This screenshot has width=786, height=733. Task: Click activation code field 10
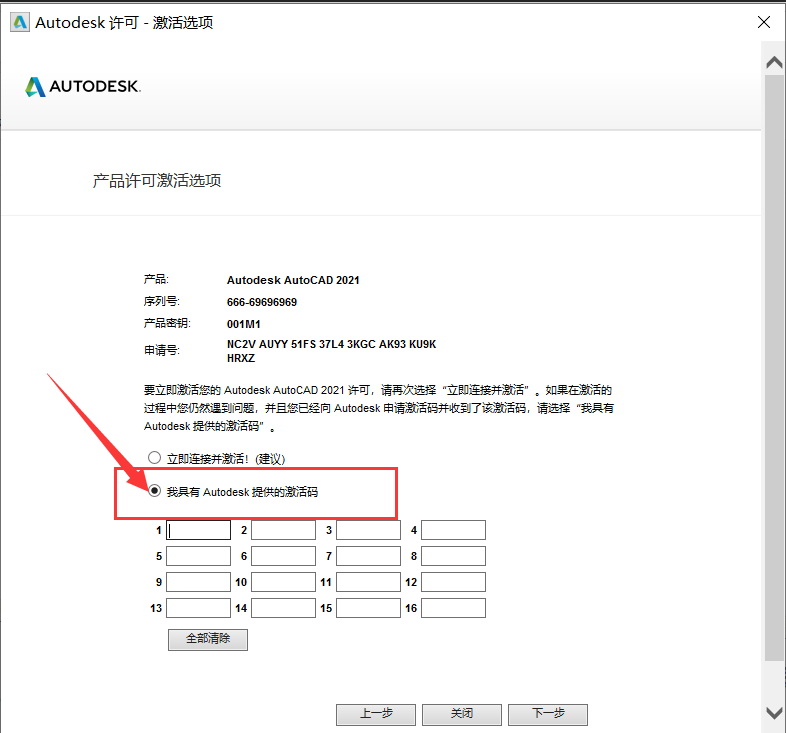(283, 582)
